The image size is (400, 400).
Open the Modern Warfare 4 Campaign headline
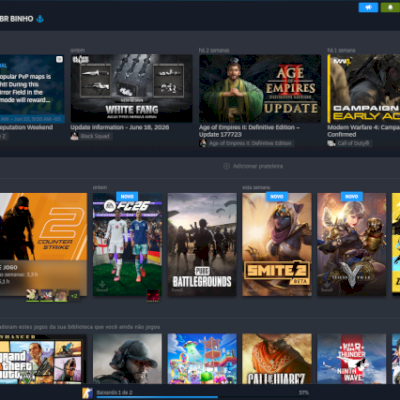click(x=363, y=131)
